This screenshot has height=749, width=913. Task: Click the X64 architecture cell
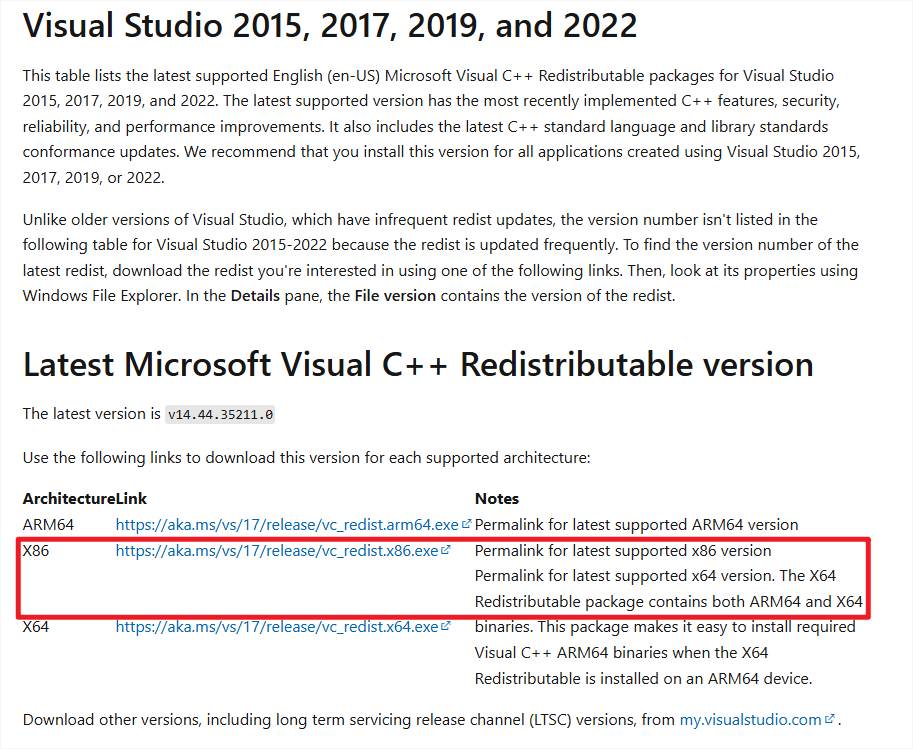click(x=36, y=627)
